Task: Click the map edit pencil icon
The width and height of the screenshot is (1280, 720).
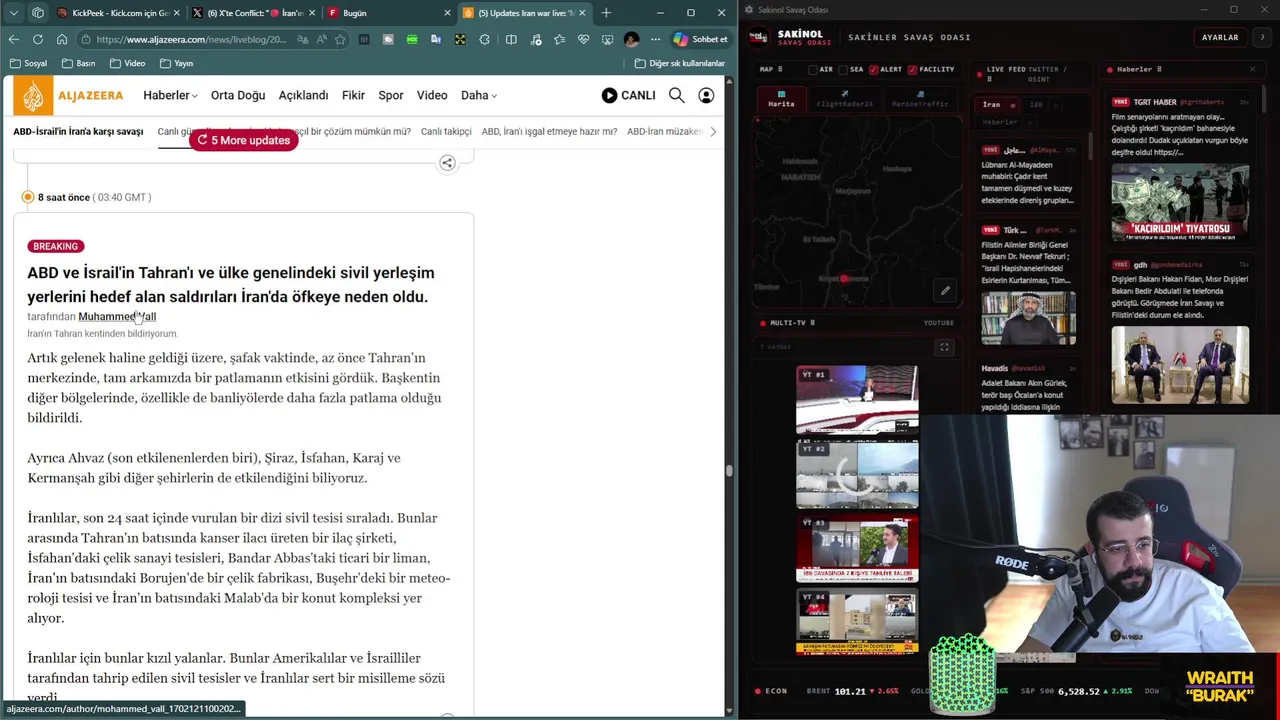Action: point(945,291)
